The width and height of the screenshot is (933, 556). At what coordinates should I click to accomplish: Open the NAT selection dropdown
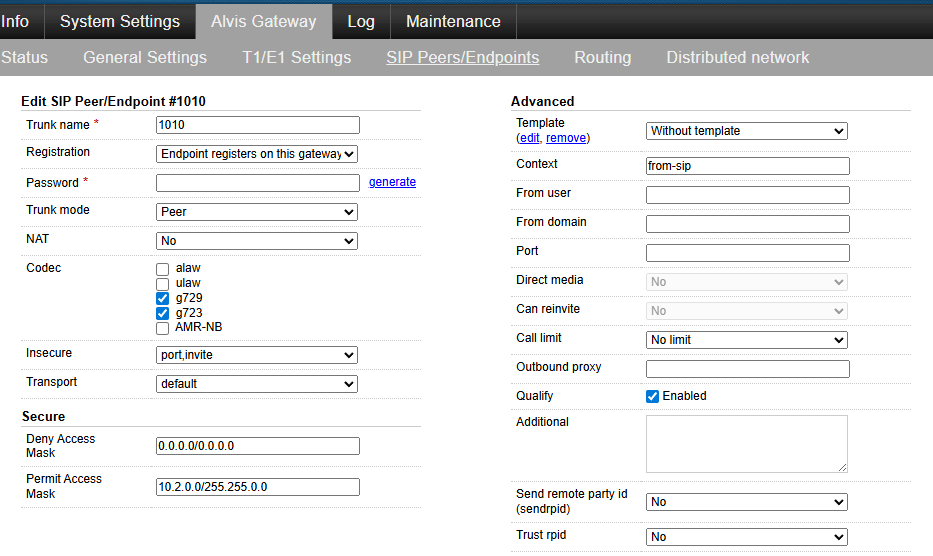tap(257, 241)
